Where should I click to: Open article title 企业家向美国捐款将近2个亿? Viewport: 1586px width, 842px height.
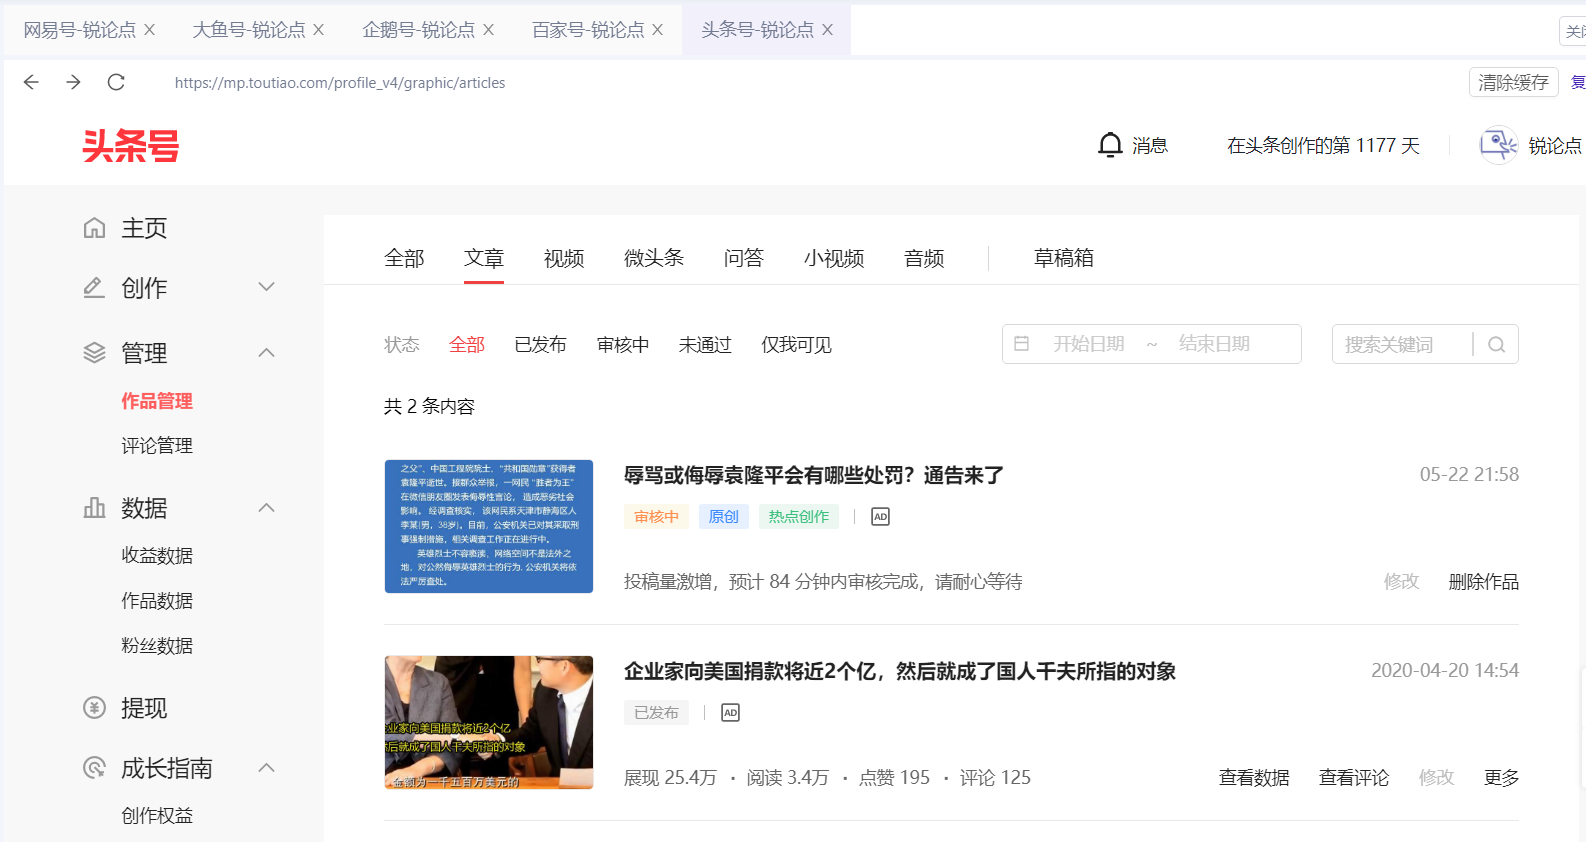click(900, 671)
